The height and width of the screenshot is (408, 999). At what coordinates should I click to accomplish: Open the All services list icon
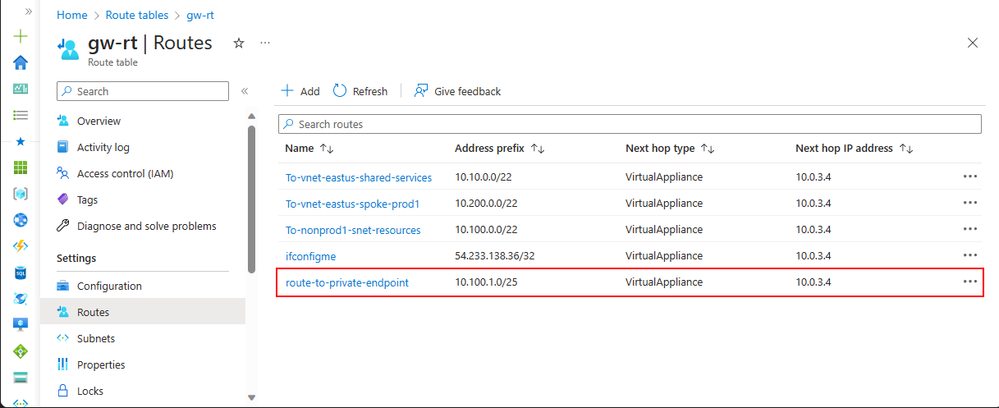21,115
